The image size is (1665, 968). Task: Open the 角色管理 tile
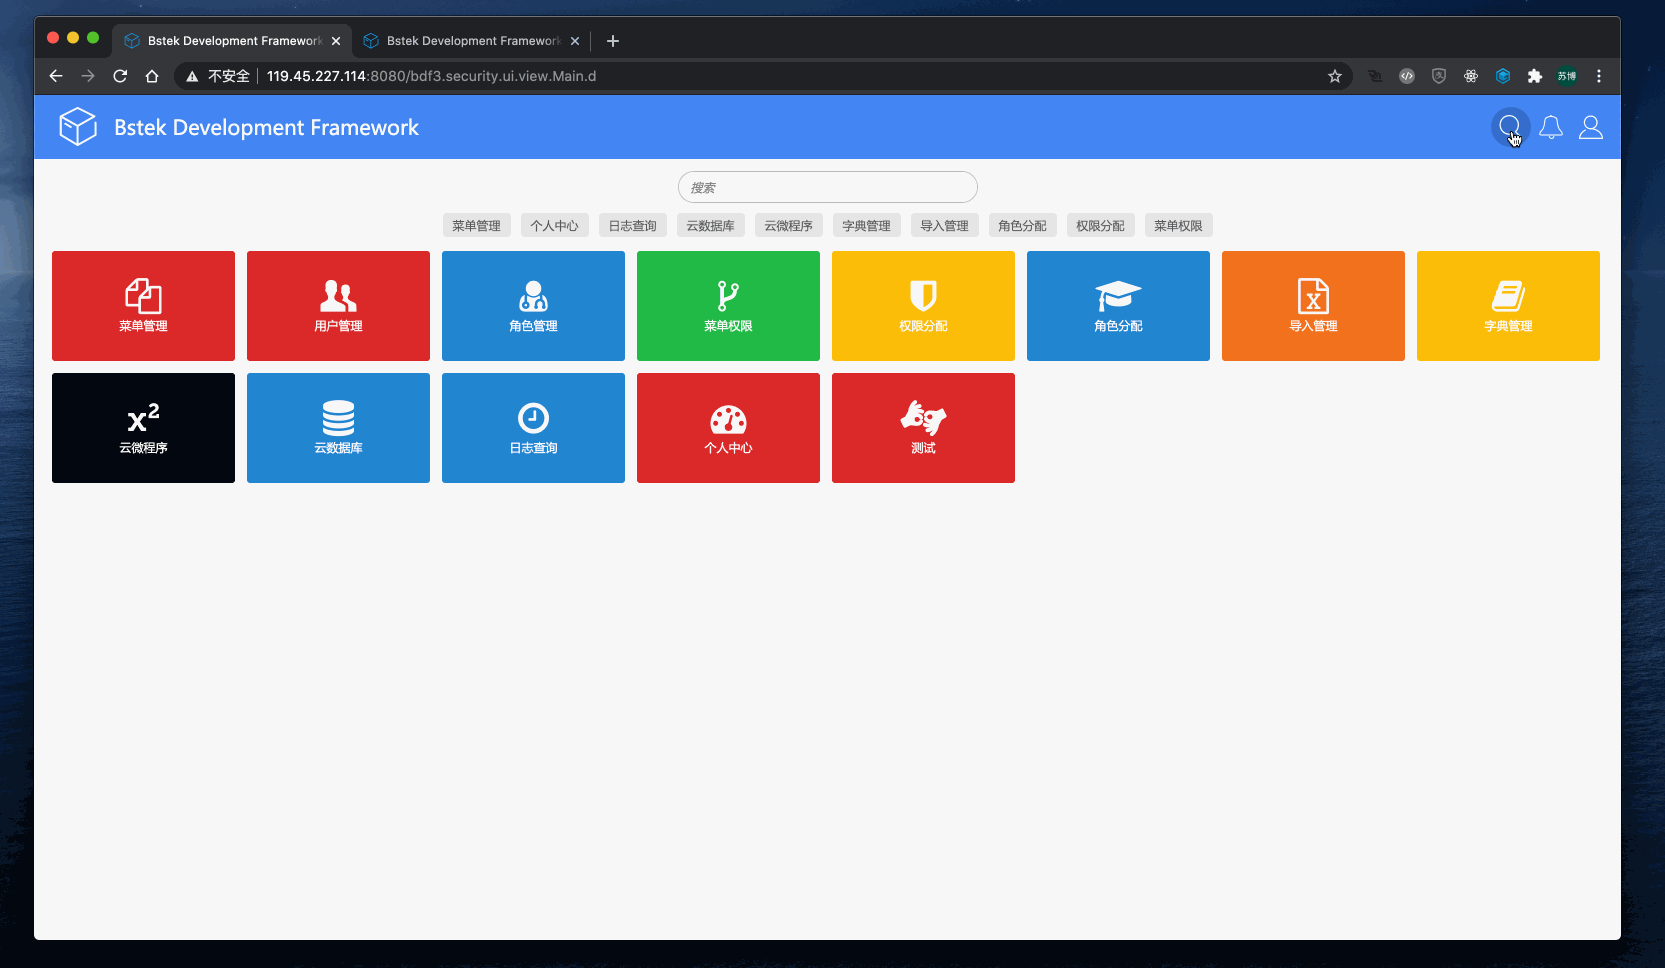(x=533, y=306)
